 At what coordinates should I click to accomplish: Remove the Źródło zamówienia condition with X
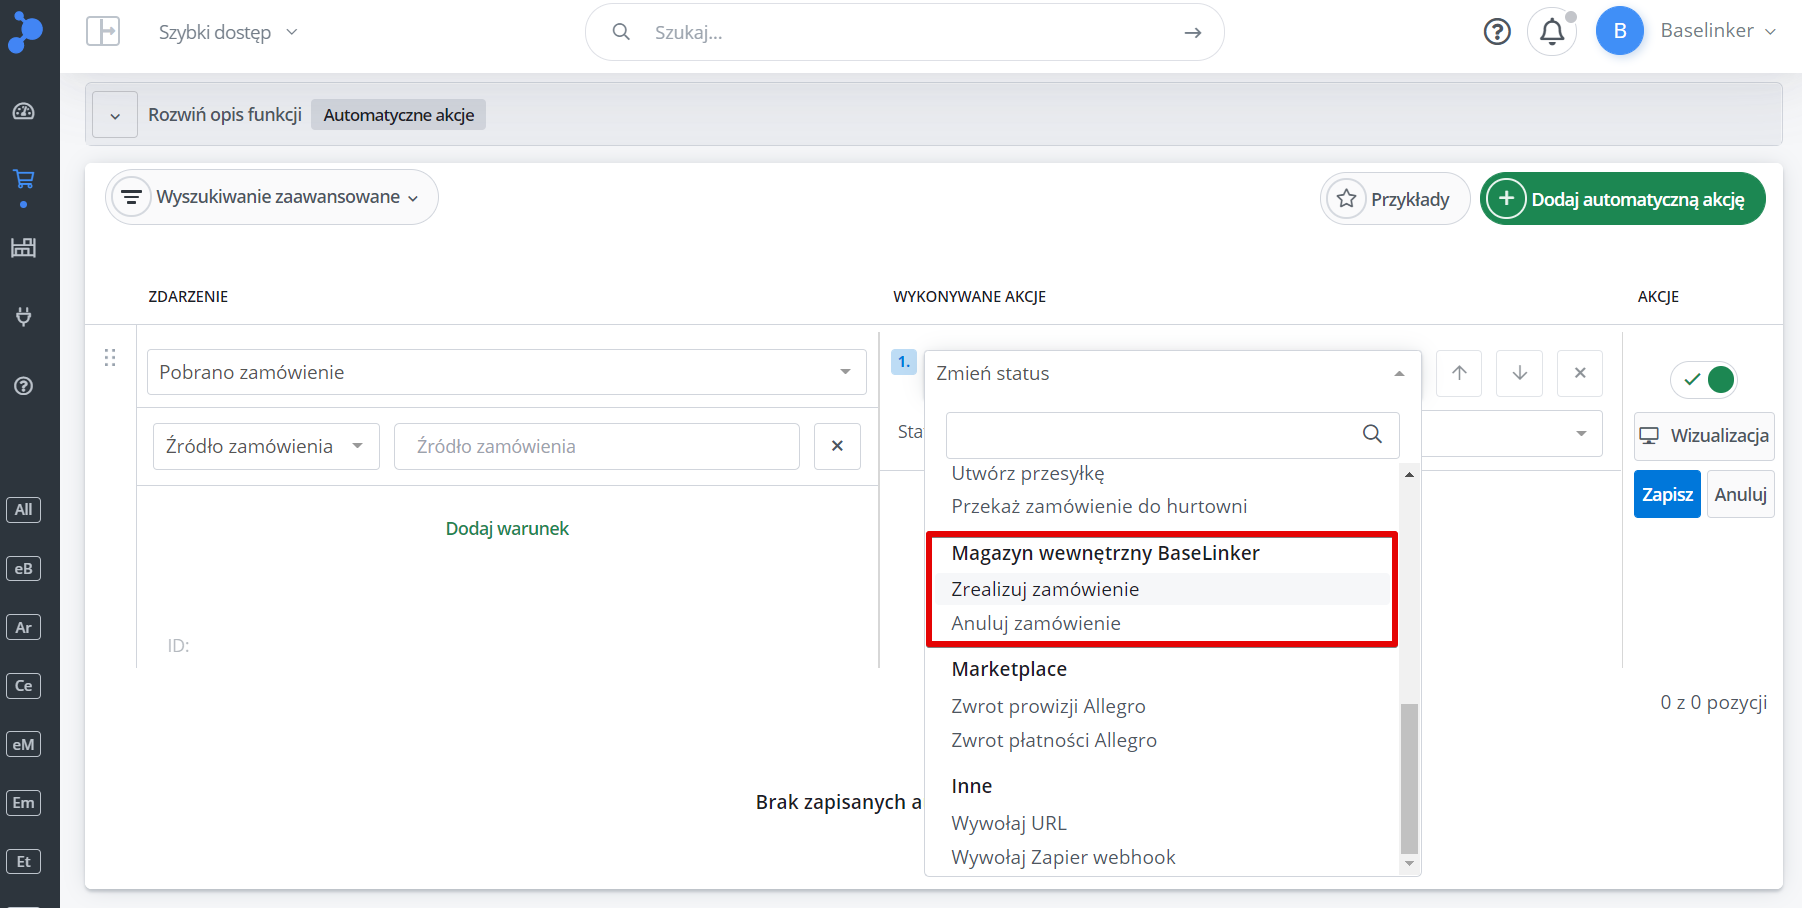click(x=838, y=446)
